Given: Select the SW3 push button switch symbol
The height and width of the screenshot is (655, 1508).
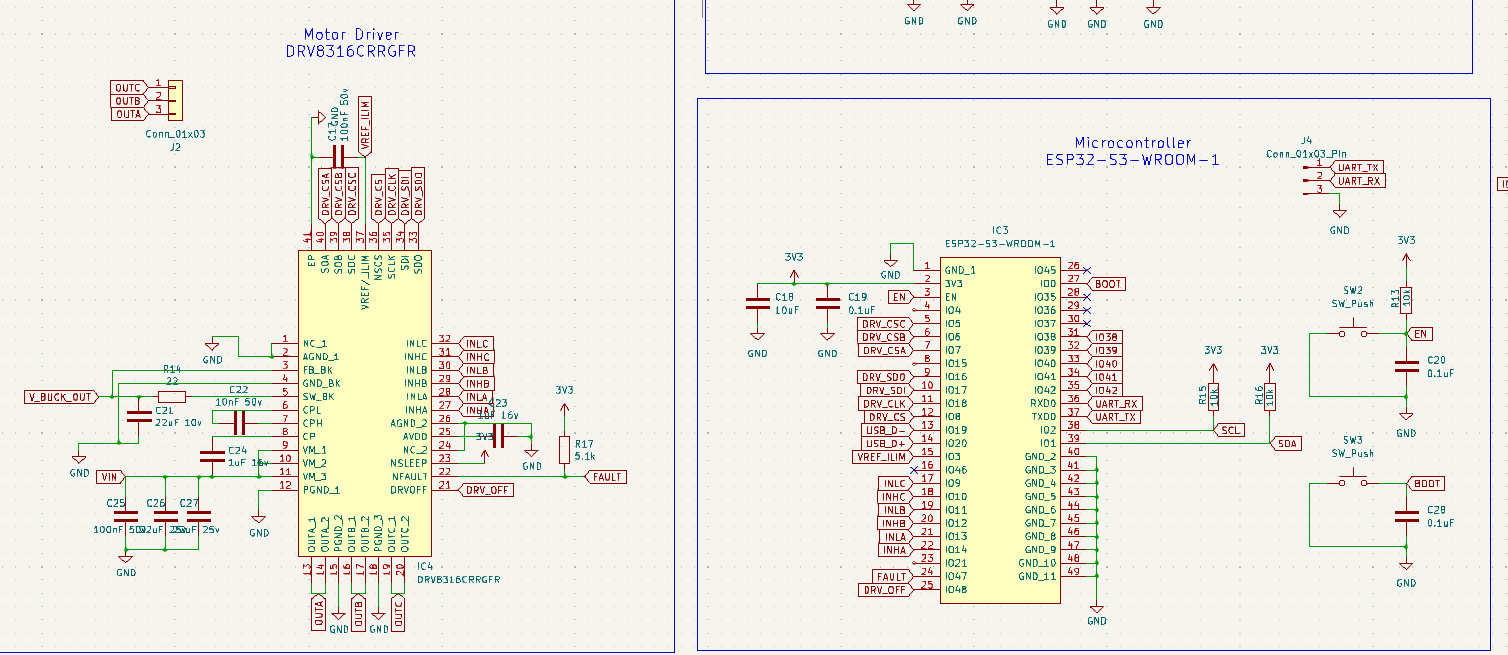Looking at the screenshot, I should 1353,482.
